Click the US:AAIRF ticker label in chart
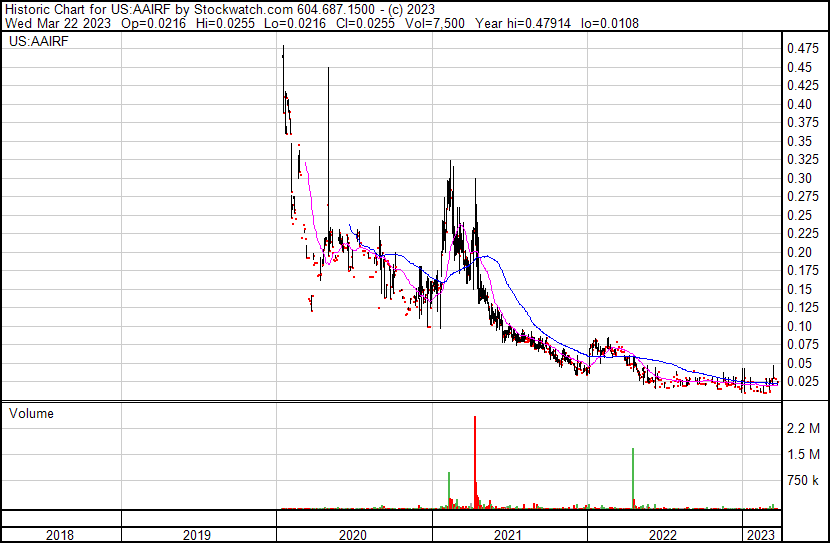The image size is (830, 543). pos(32,43)
